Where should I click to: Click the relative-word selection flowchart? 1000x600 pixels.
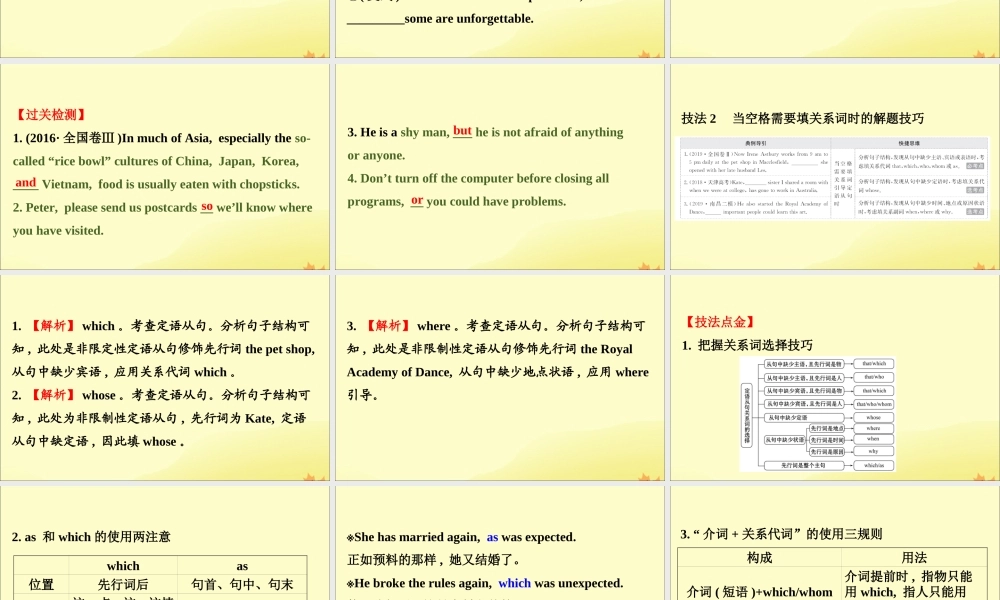click(818, 414)
